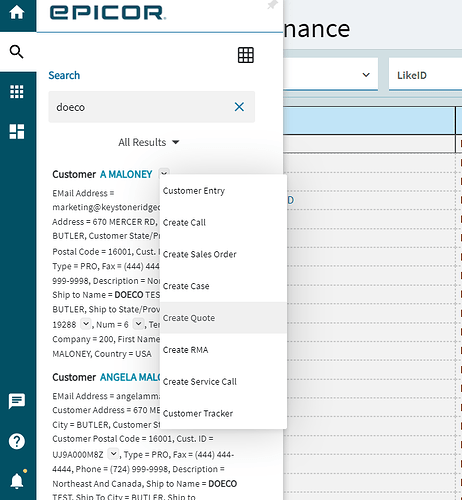Open the ANGELA MAL customer link
The height and width of the screenshot is (500, 462).
click(130, 377)
